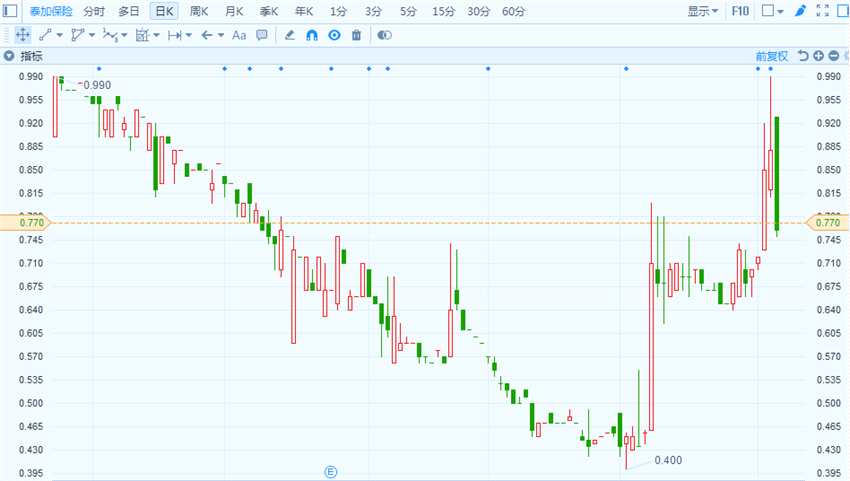Zoom in the chart with plus icon
The image size is (850, 481).
click(819, 55)
